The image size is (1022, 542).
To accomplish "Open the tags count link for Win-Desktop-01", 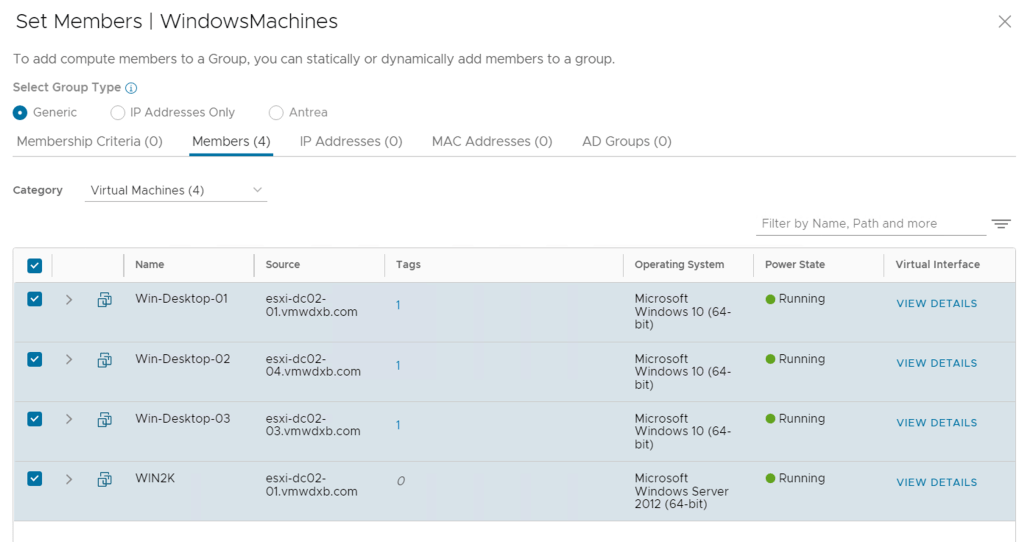I will [398, 305].
